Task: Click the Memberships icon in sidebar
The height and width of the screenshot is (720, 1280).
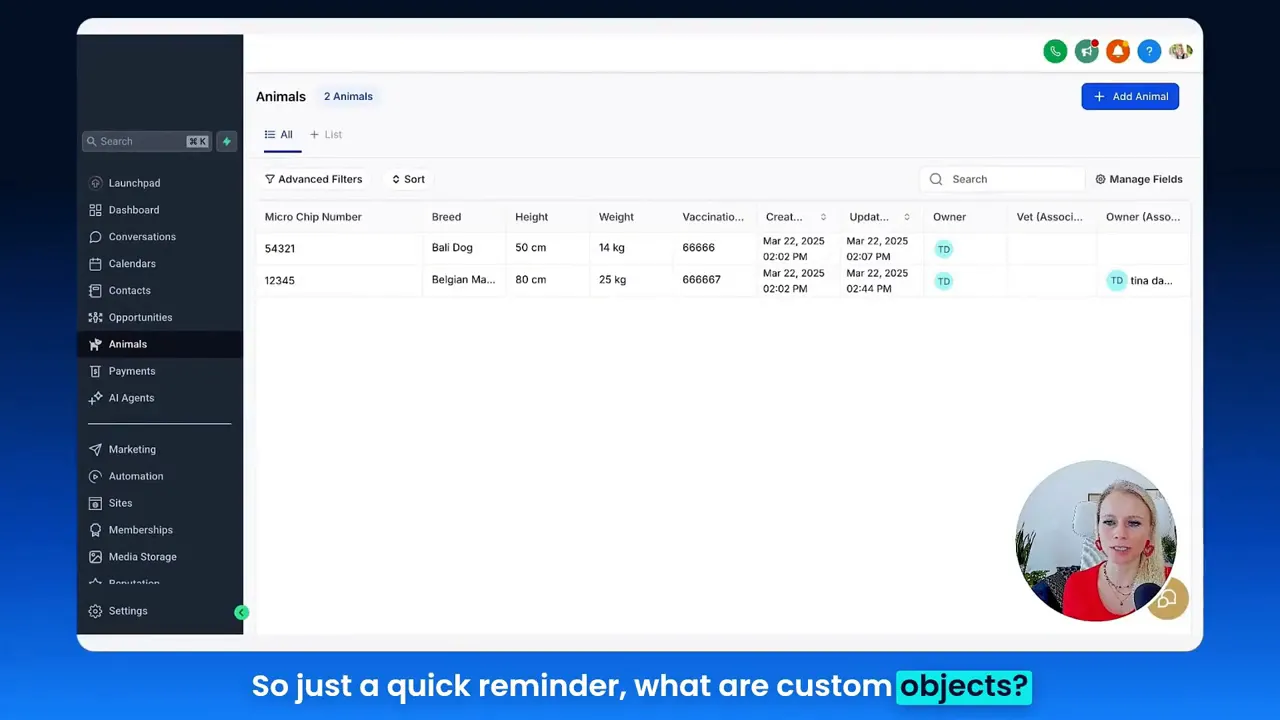Action: click(95, 530)
